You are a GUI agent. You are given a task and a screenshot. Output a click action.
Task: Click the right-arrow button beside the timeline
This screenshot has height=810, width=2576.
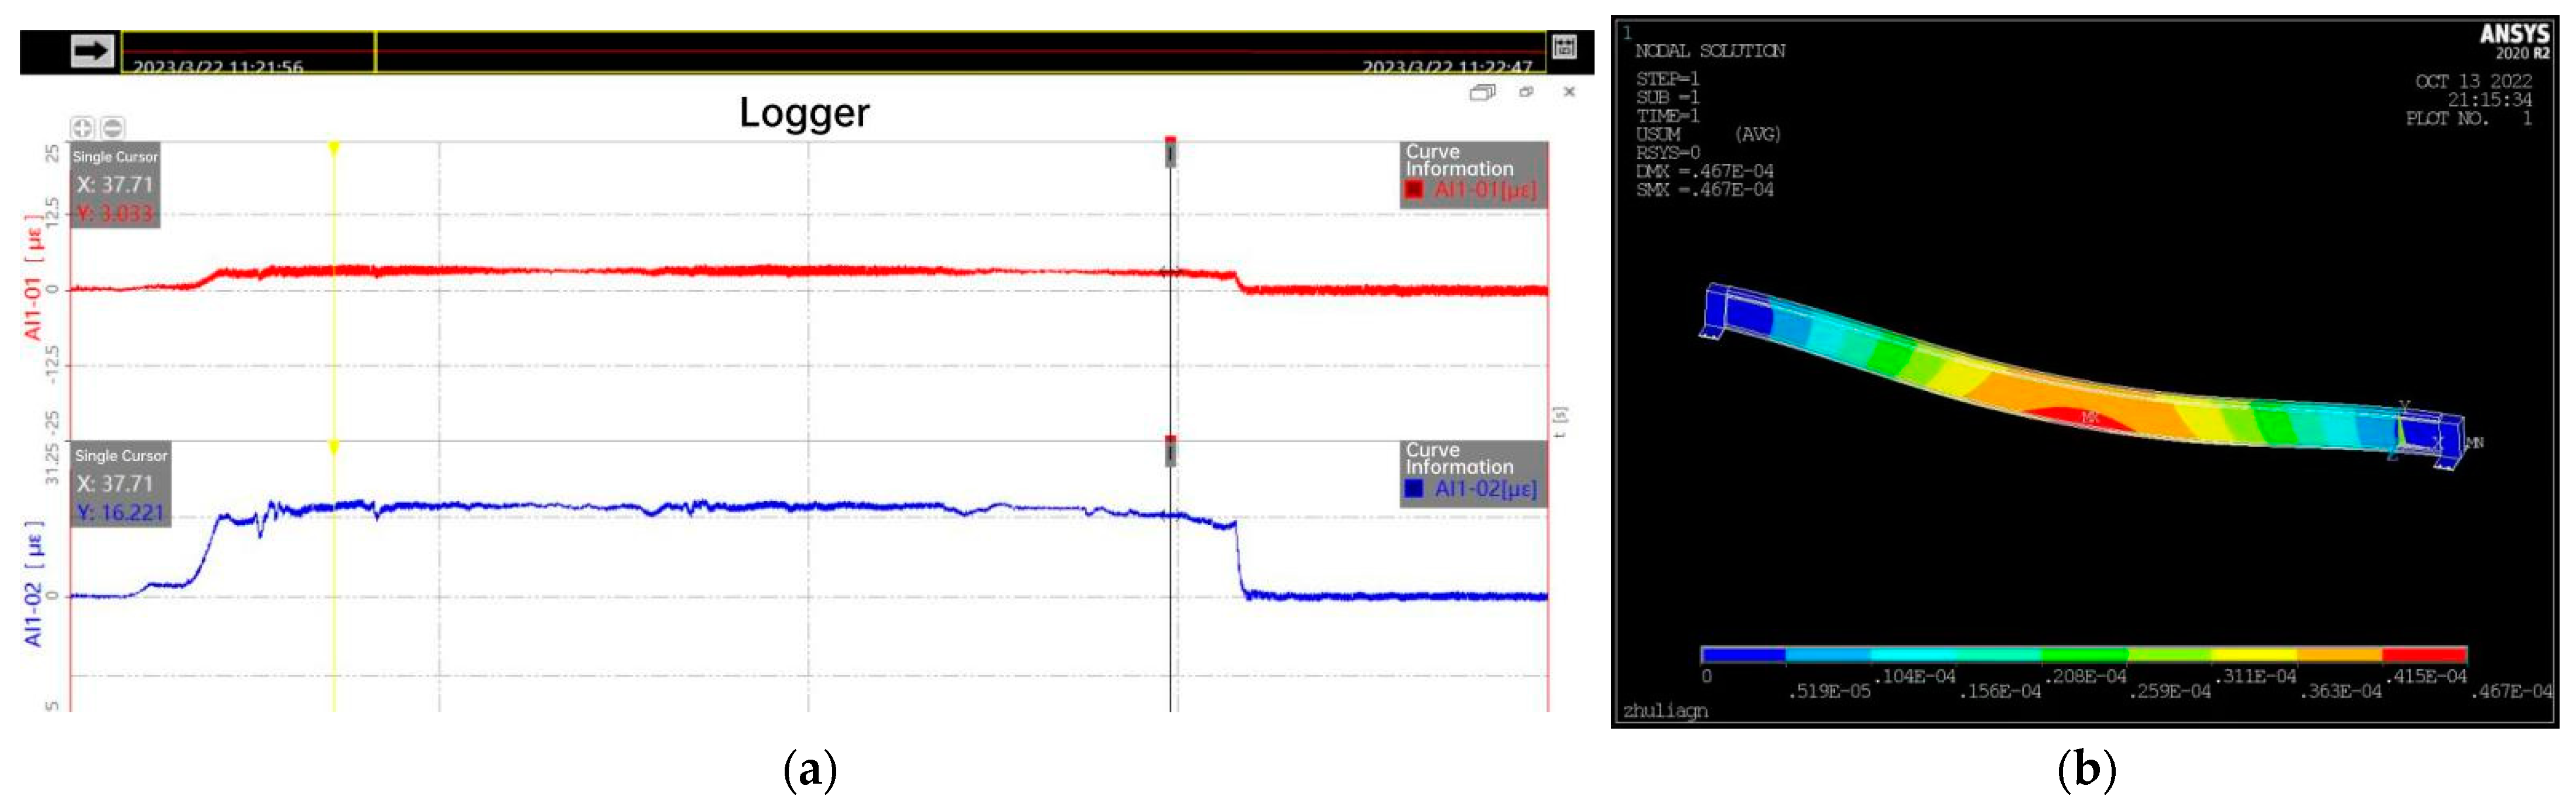(92, 51)
